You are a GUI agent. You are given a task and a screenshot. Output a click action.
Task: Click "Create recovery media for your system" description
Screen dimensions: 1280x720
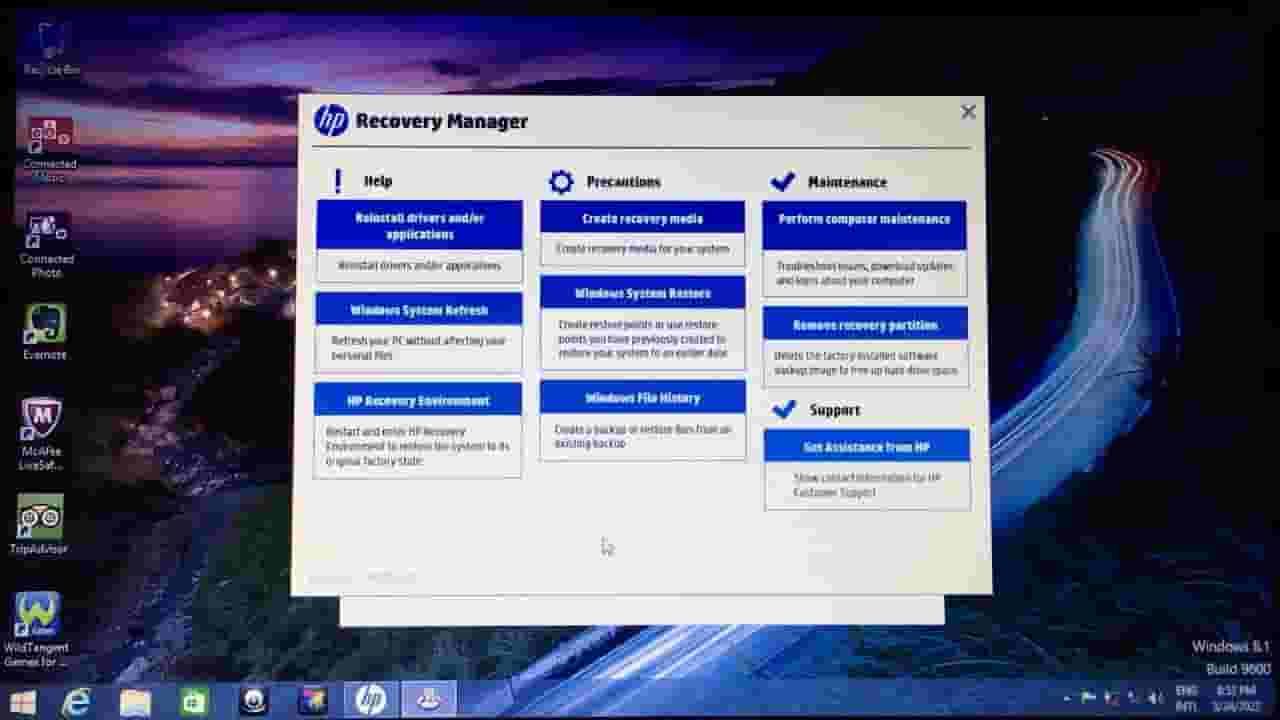coord(643,248)
